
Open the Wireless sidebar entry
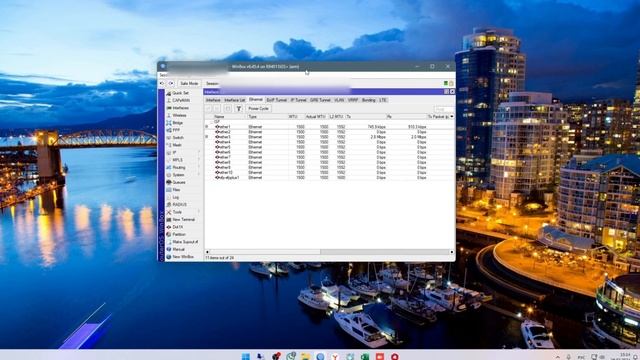click(x=180, y=115)
